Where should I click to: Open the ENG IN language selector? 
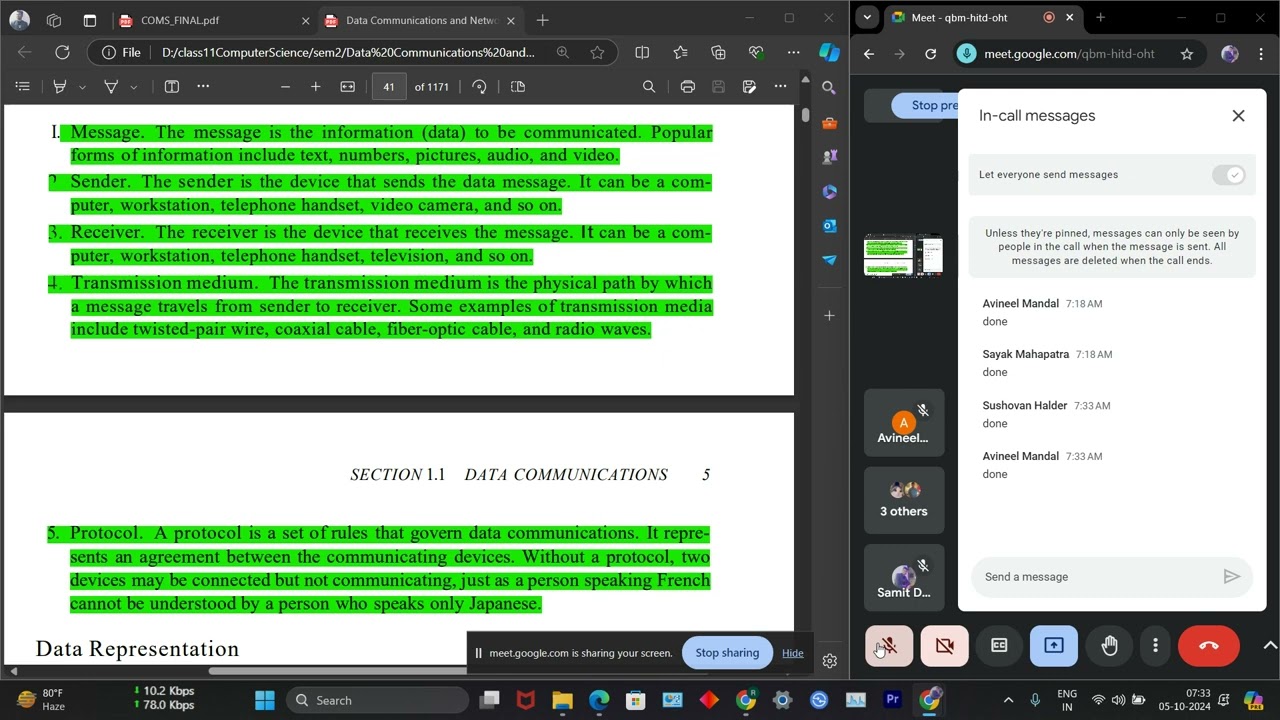tap(1067, 700)
